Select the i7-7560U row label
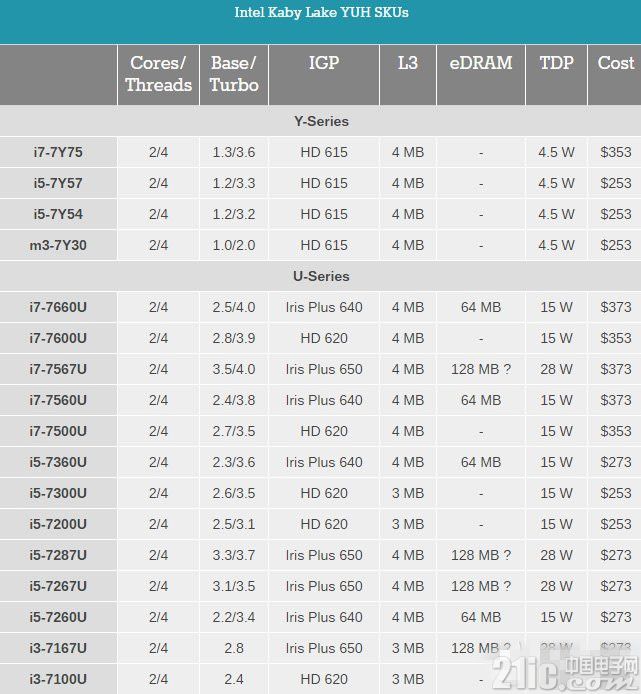This screenshot has width=641, height=694. [58, 400]
